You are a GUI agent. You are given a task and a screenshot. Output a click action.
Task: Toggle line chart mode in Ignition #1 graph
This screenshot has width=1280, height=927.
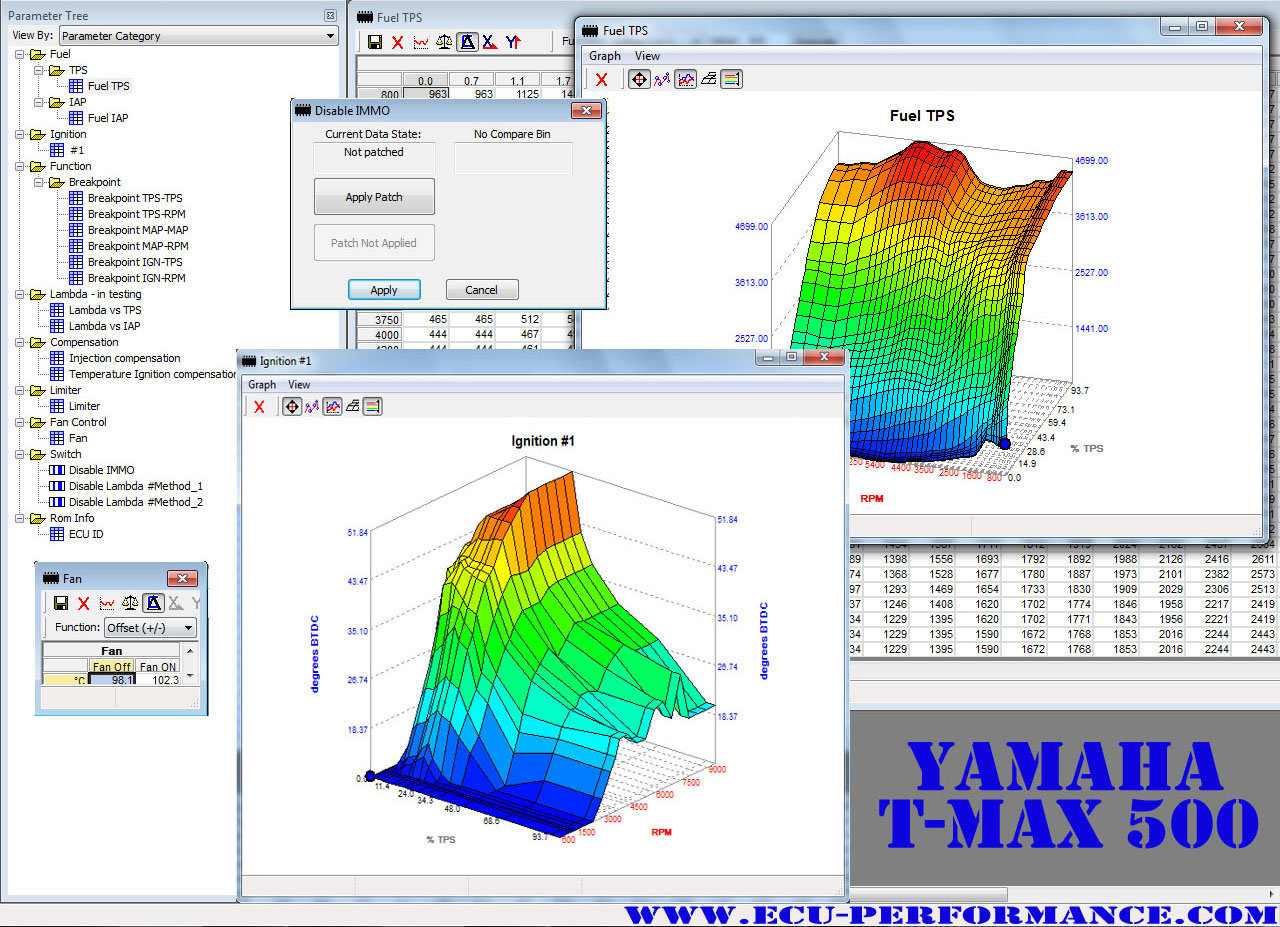point(332,406)
